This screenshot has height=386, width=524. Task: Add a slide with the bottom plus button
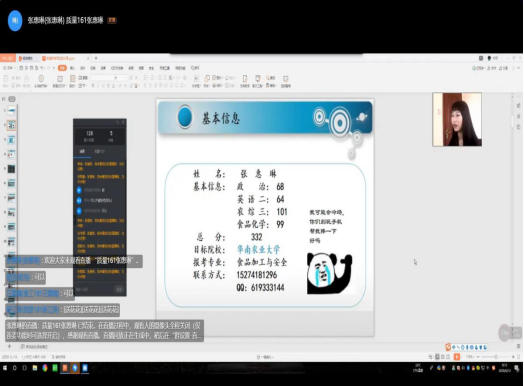tap(9, 346)
